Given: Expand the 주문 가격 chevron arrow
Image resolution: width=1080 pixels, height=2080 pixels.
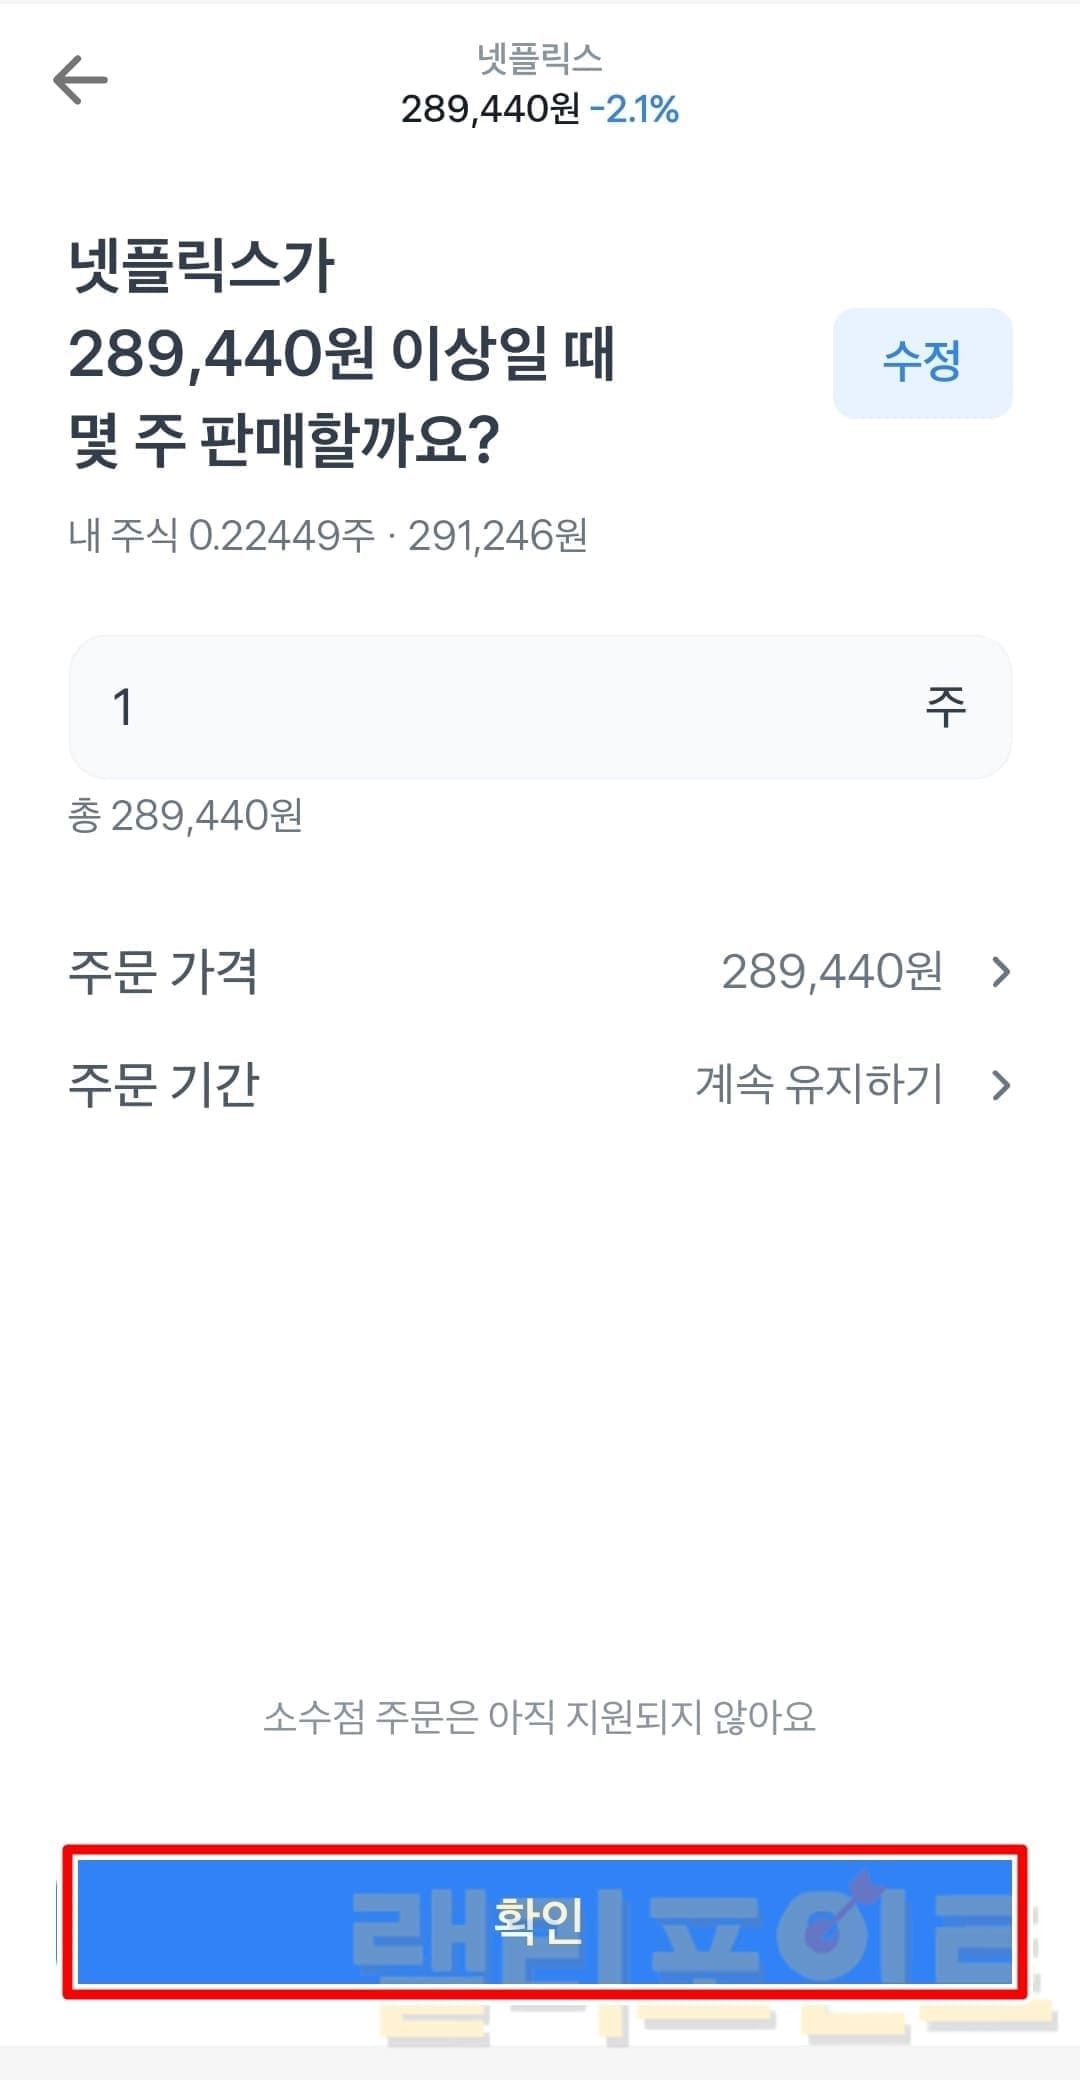Looking at the screenshot, I should point(1001,972).
